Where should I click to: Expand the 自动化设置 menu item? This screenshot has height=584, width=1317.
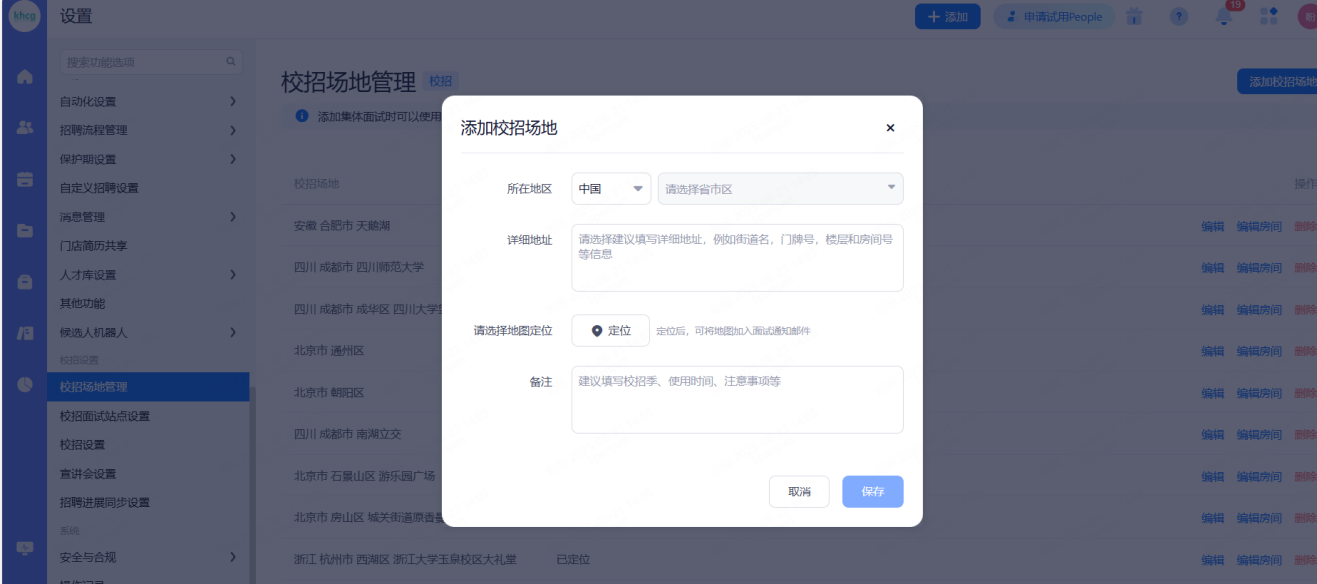[148, 101]
